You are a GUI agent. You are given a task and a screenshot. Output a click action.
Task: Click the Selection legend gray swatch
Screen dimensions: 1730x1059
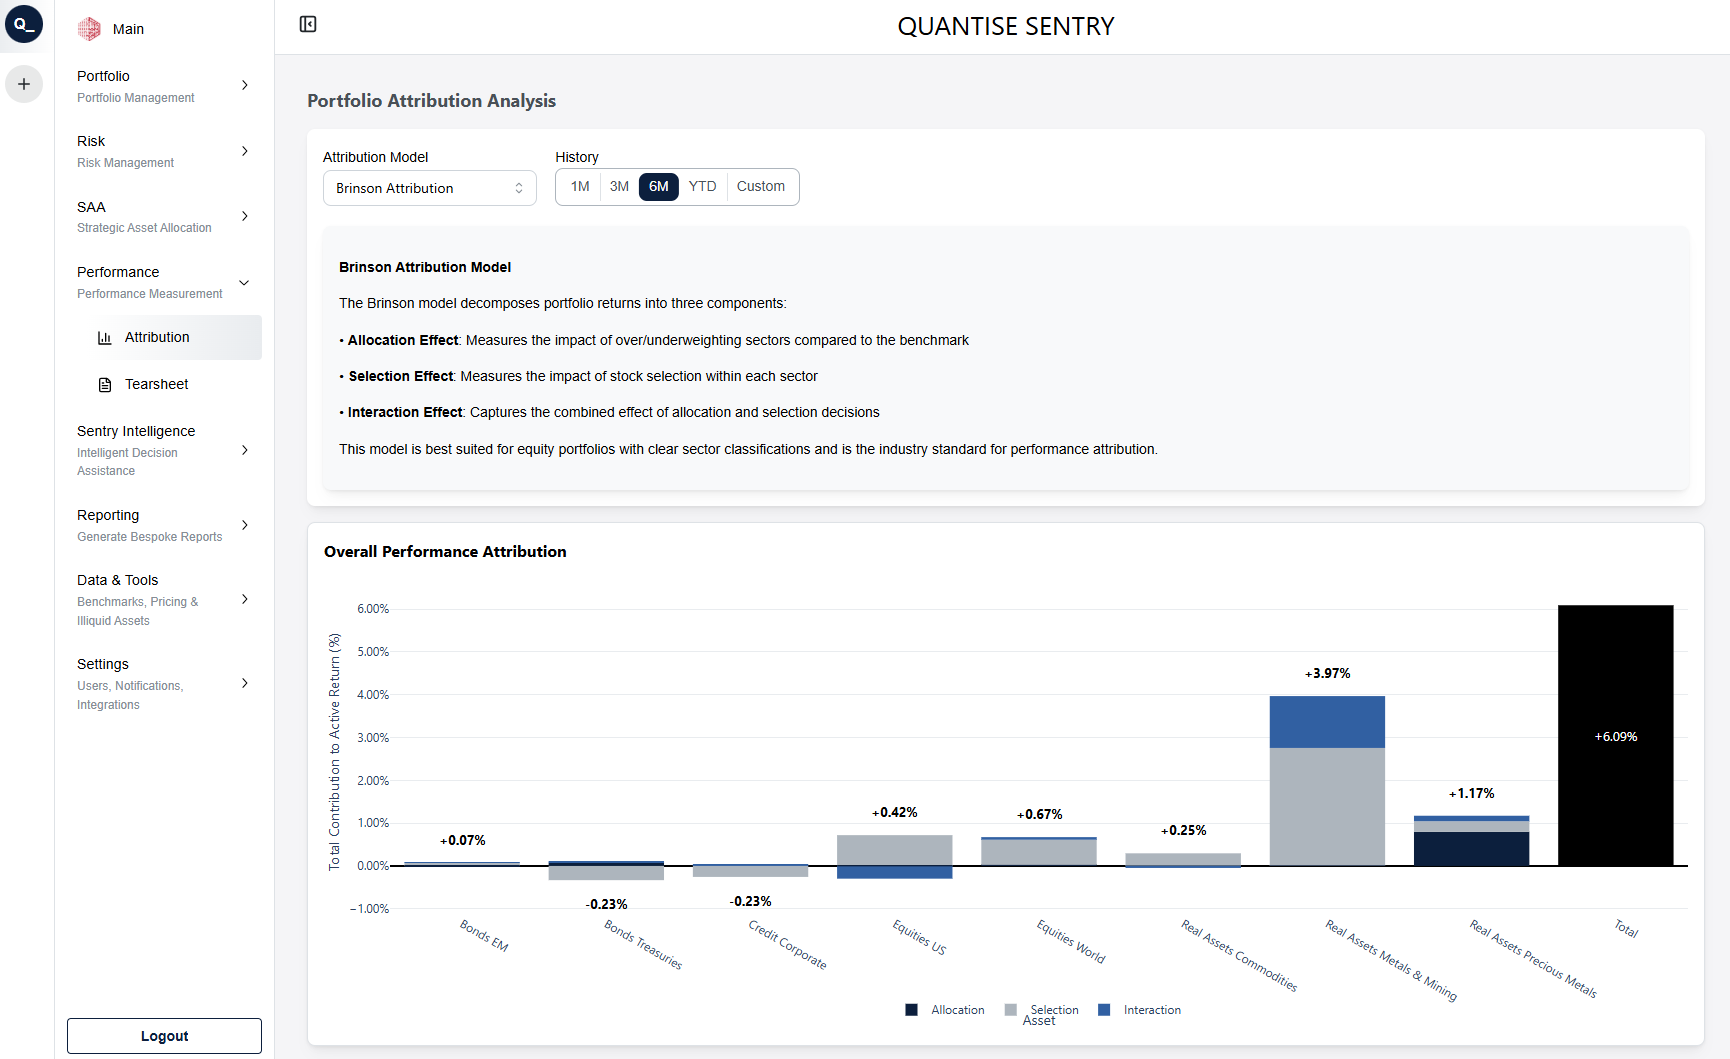[1009, 1009]
